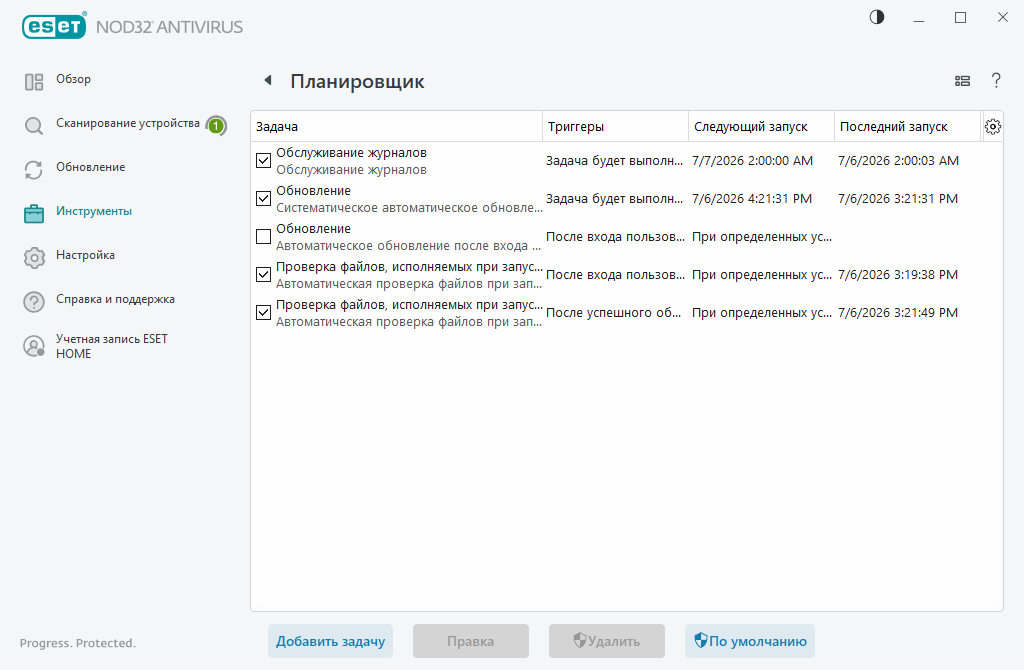Disable the Обслуживание журналов task checkbox
The image size is (1024, 670).
(263, 161)
